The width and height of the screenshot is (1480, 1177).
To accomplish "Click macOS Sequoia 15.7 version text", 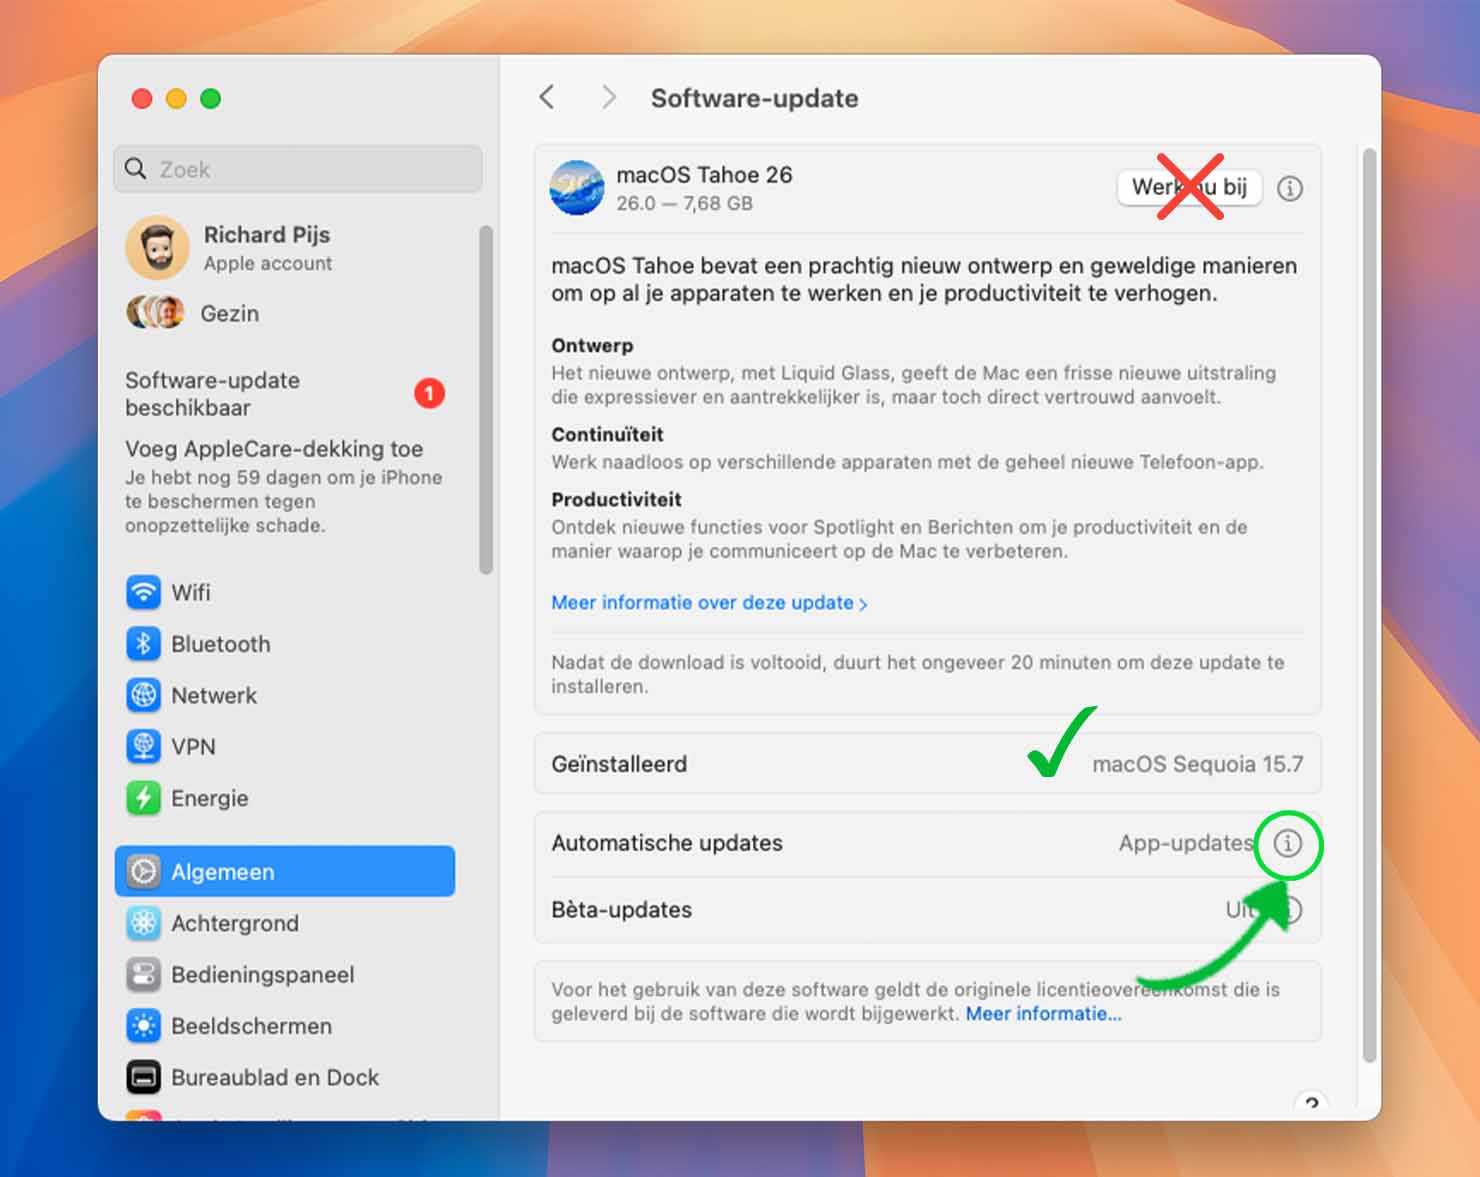I will pos(1197,764).
